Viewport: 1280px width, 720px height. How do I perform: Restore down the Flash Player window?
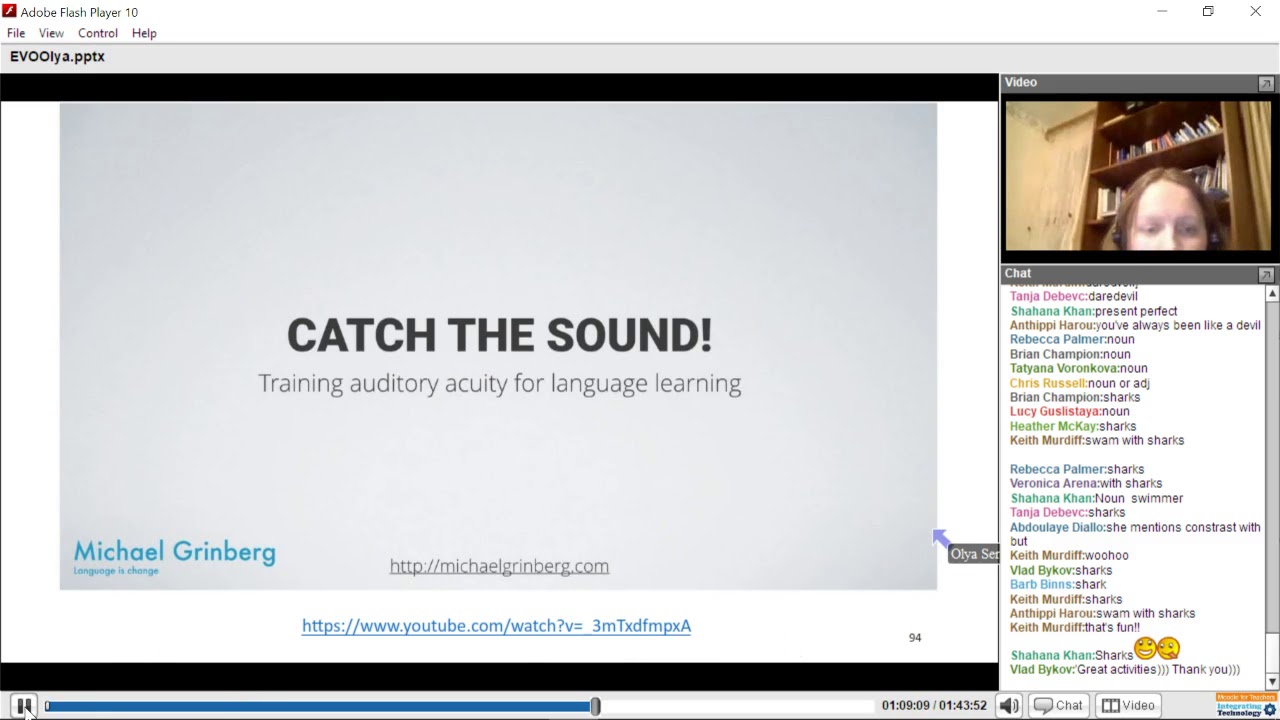[1208, 12]
